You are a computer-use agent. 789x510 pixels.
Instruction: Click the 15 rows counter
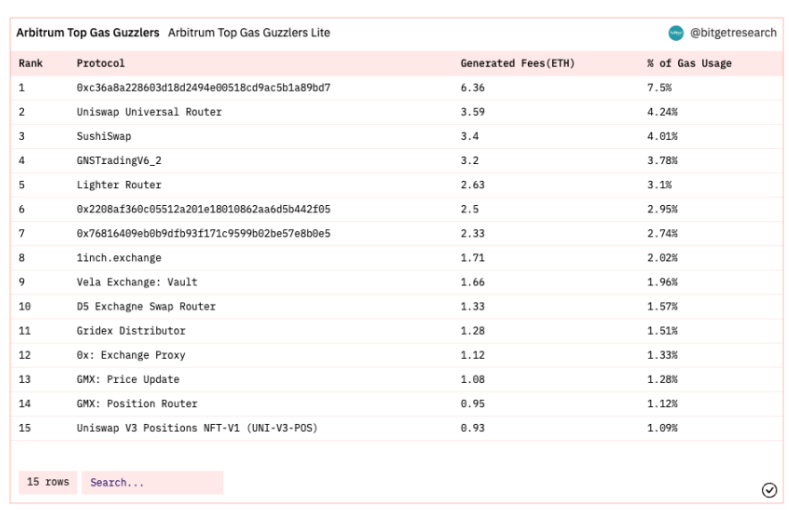pyautogui.click(x=48, y=482)
